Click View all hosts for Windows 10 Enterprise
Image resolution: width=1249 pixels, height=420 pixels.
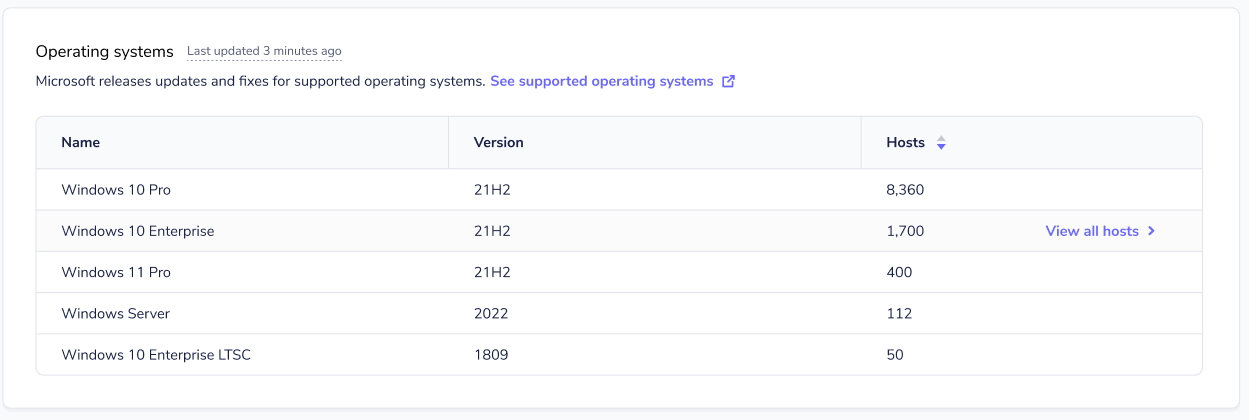[1092, 231]
